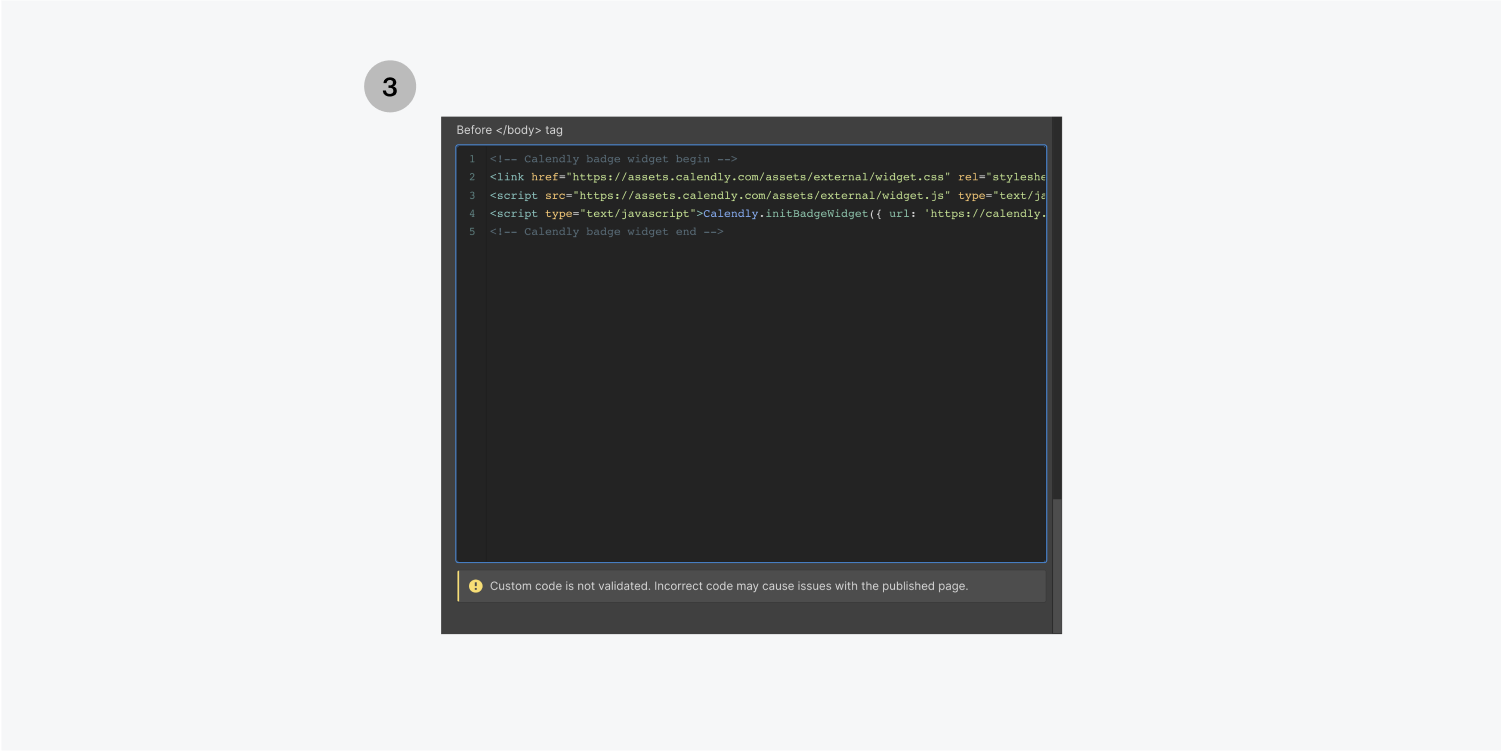The width and height of the screenshot is (1501, 751).
Task: Click inside the custom code editor's empty area
Action: [x=766, y=400]
